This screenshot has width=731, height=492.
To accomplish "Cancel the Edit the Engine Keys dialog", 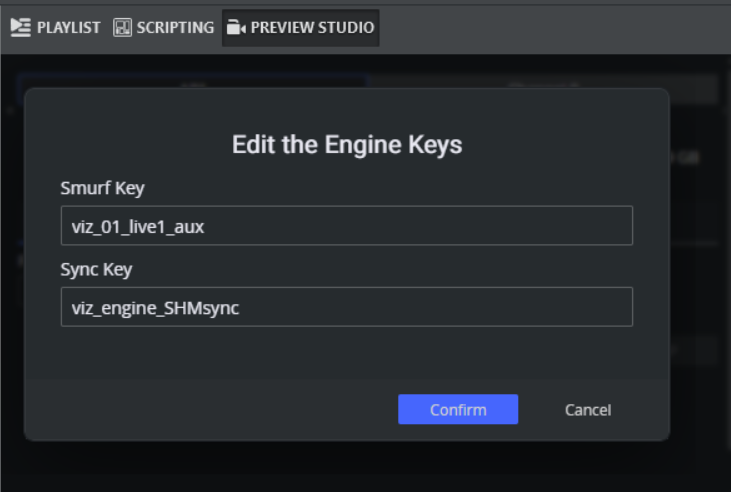I will (x=588, y=409).
